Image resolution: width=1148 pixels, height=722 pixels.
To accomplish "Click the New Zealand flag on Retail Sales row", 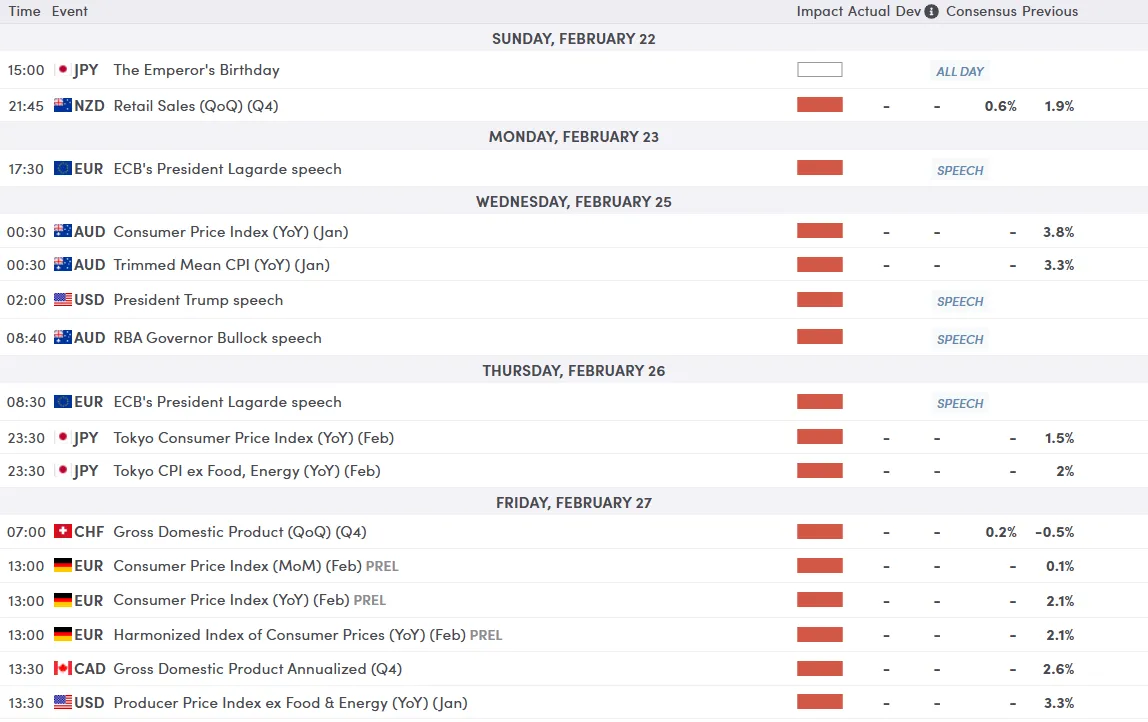I will click(63, 106).
